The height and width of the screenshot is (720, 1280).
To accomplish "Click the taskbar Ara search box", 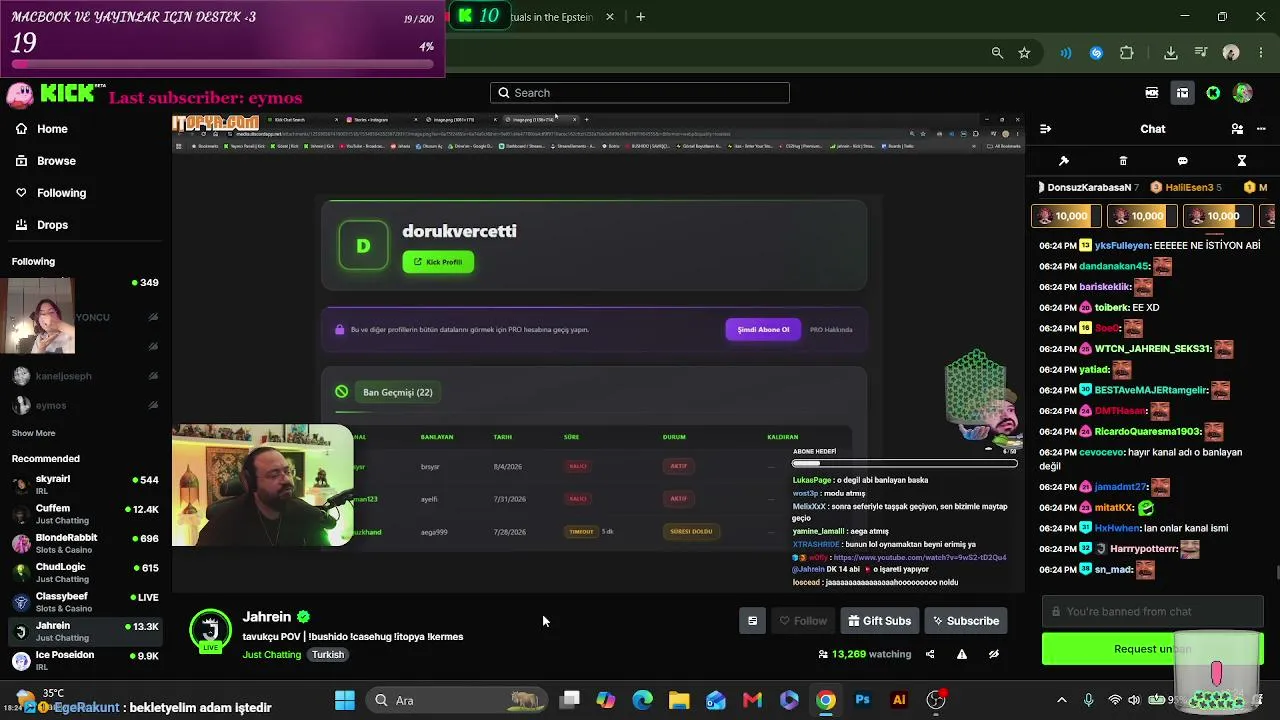I will click(x=456, y=700).
